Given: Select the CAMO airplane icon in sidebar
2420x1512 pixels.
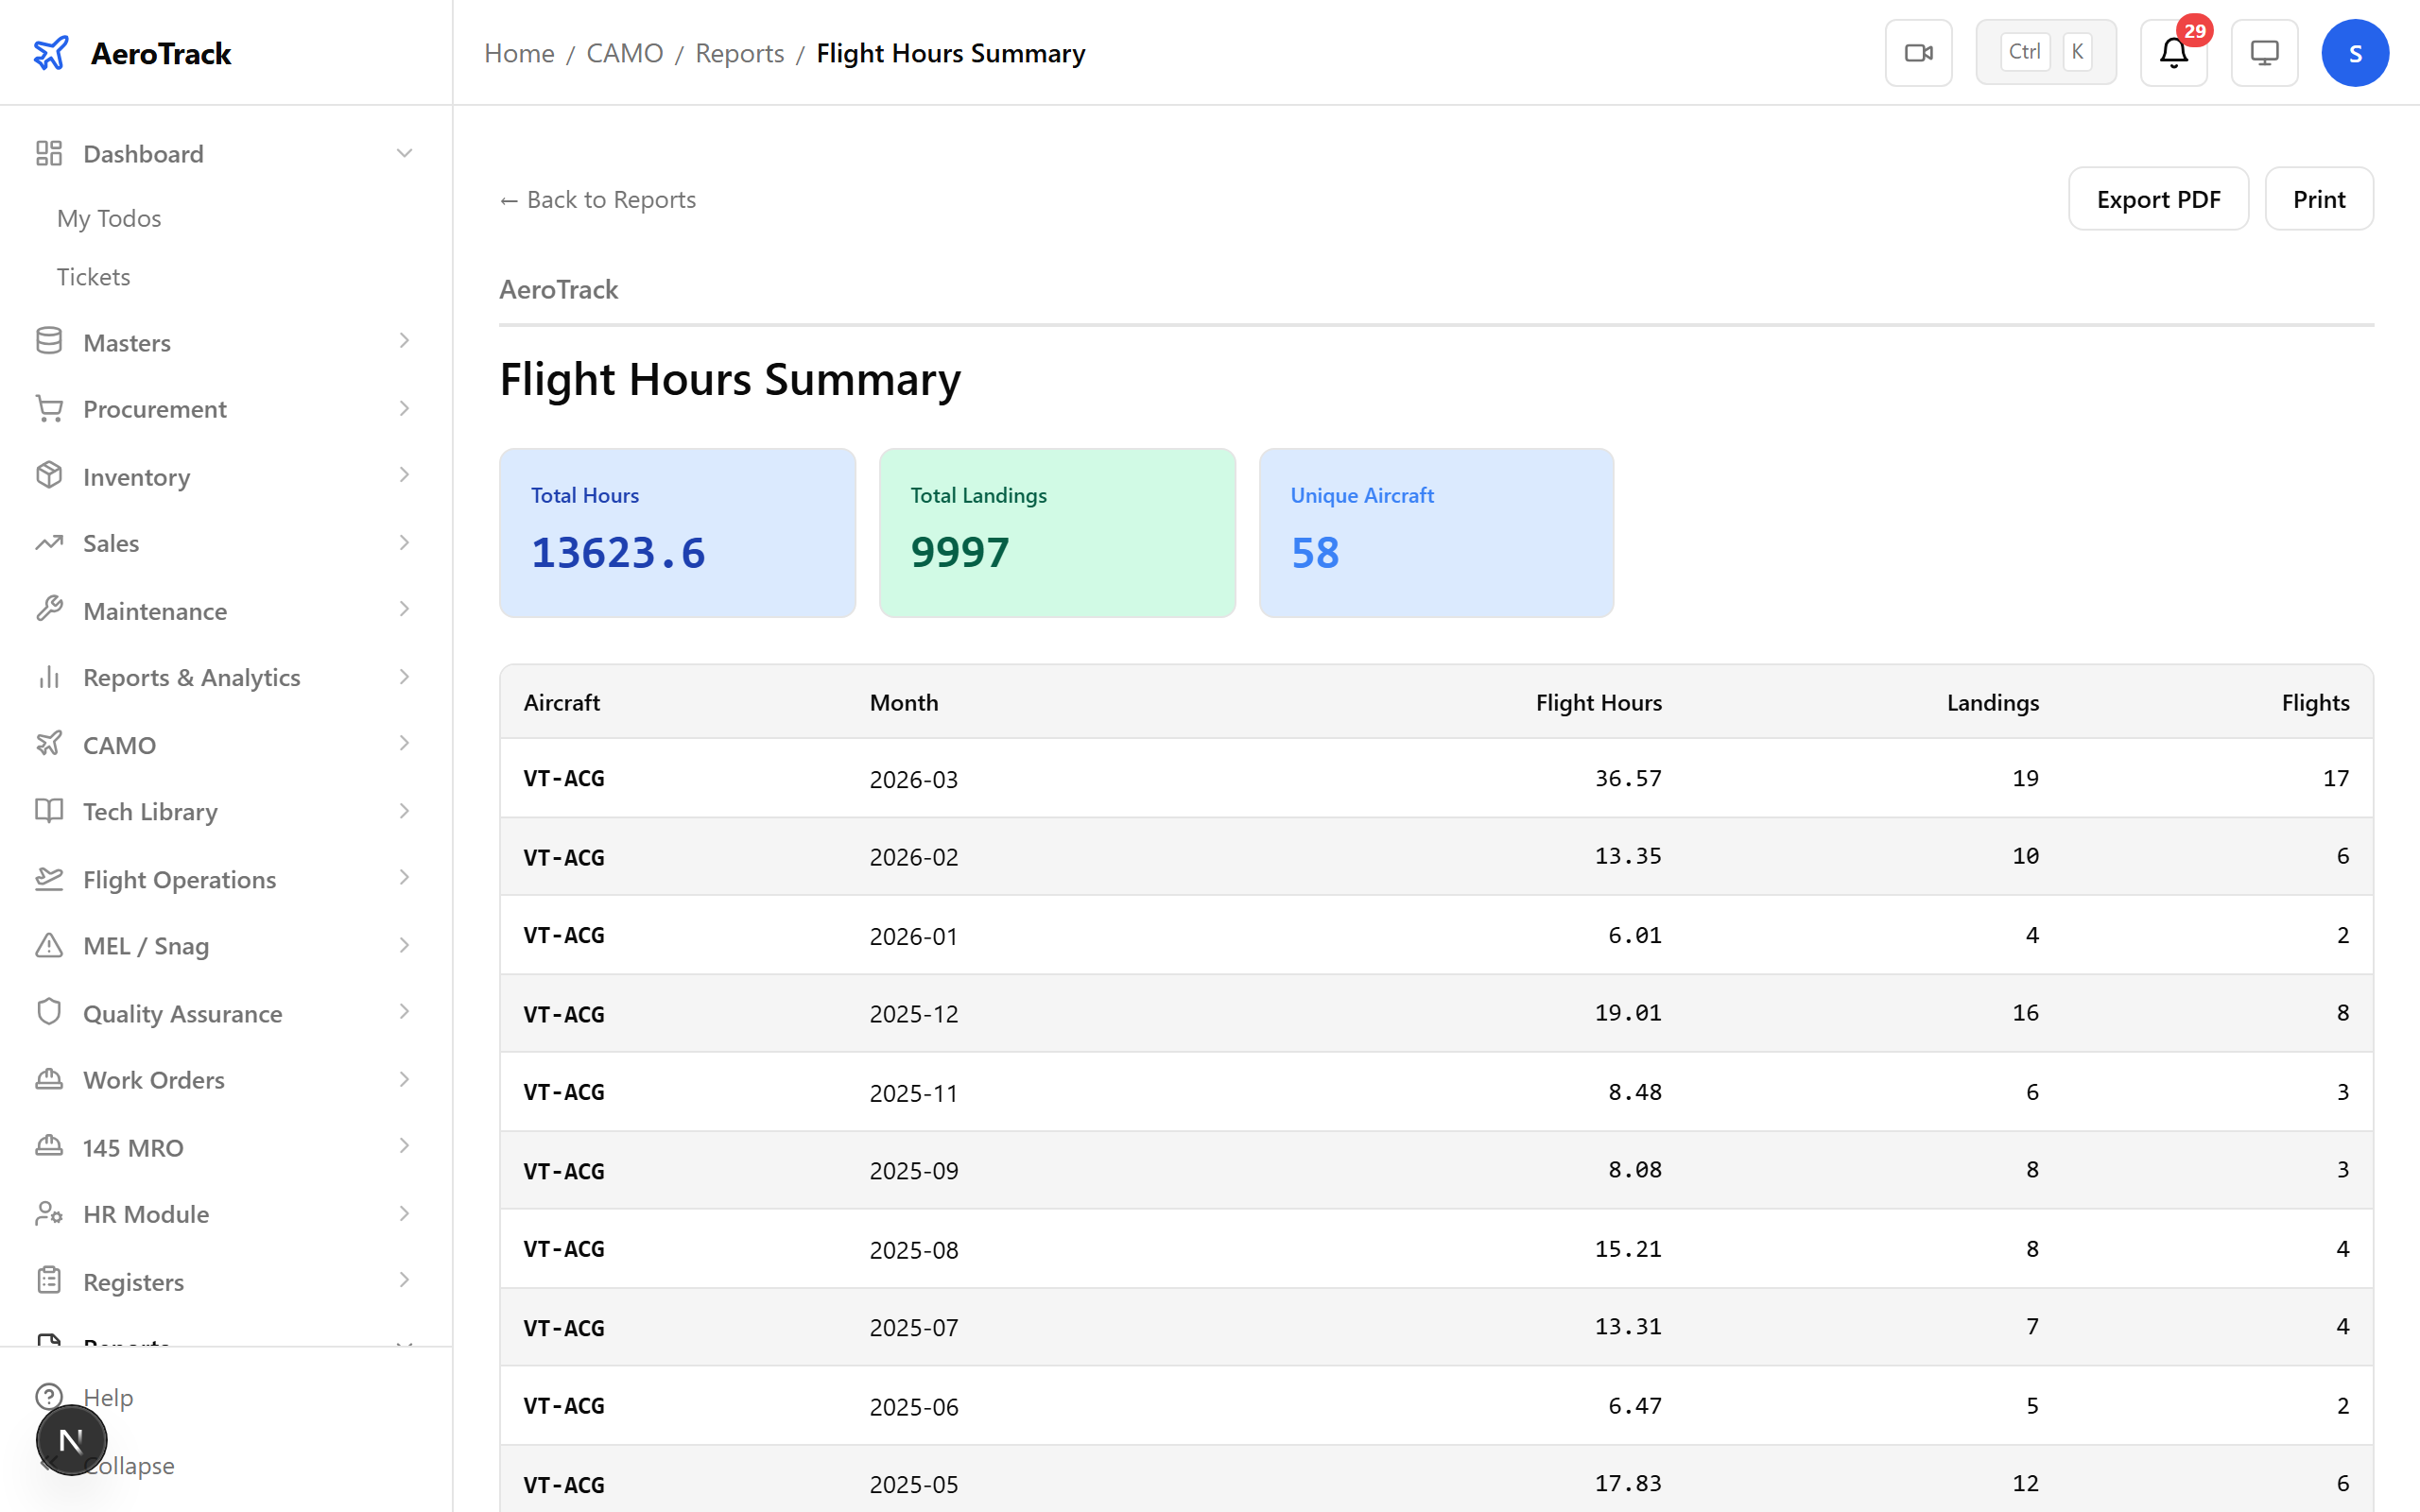Looking at the screenshot, I should click(49, 744).
